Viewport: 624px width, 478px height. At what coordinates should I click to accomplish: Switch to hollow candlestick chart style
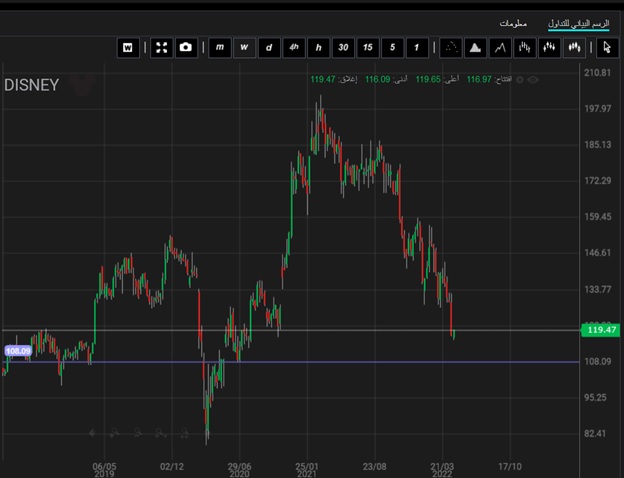pos(549,48)
